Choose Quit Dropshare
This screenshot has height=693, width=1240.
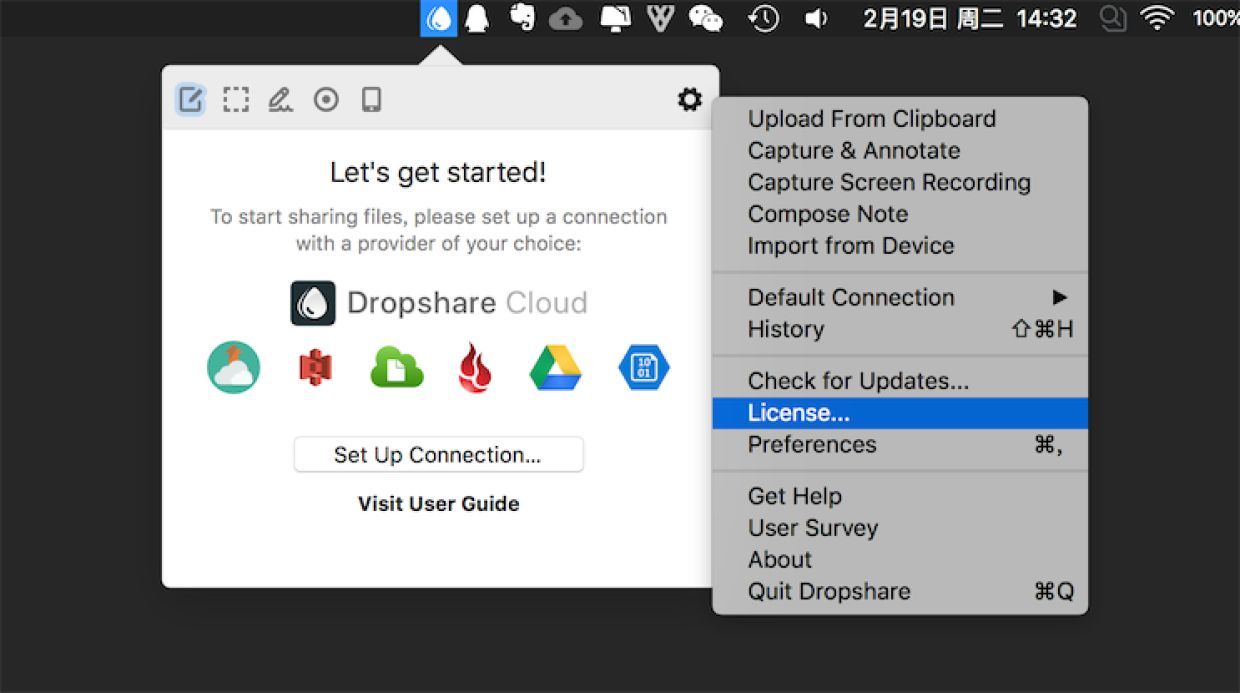(900, 592)
